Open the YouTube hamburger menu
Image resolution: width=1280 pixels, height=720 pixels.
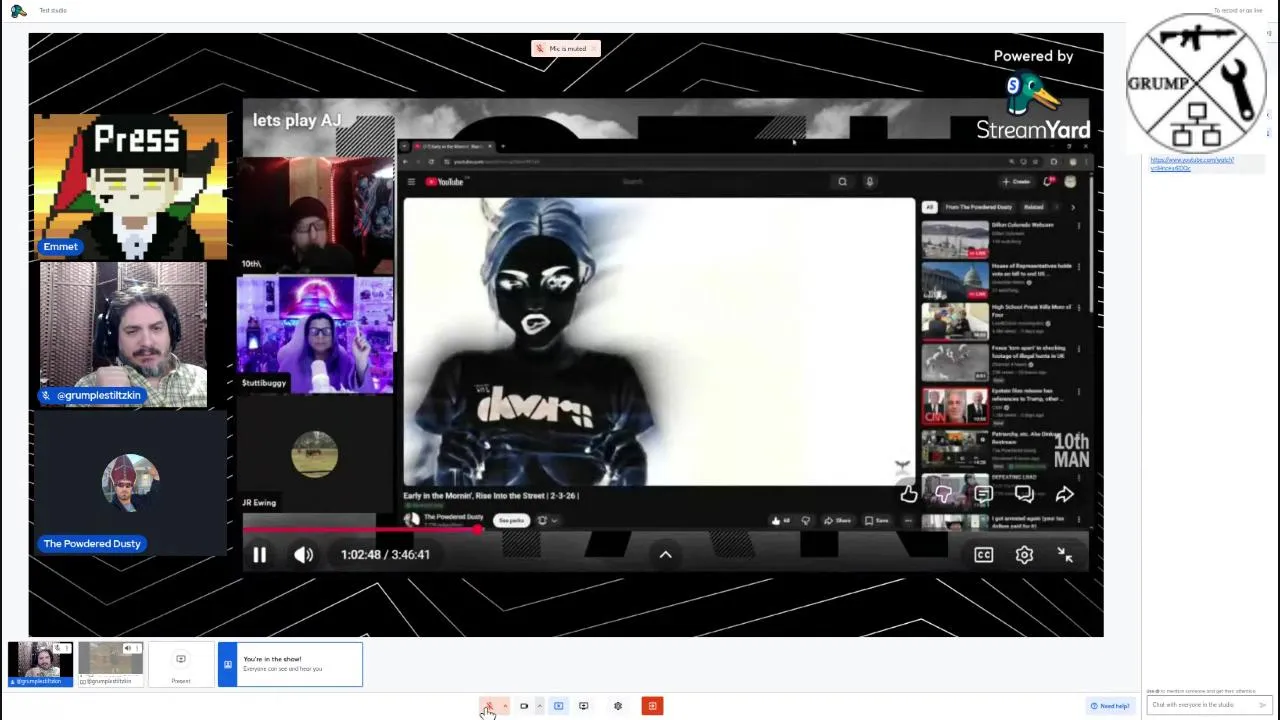click(411, 182)
